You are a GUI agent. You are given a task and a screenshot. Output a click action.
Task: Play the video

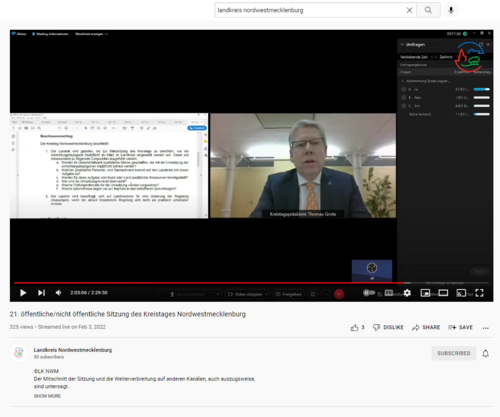pyautogui.click(x=23, y=293)
